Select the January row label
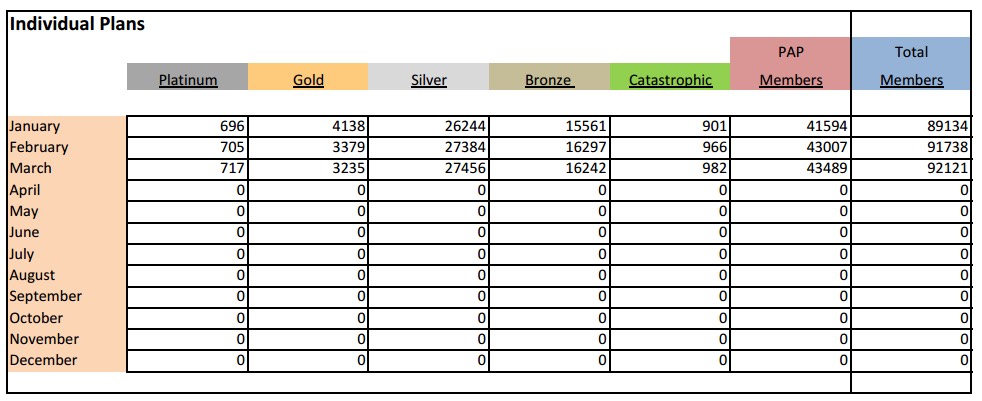 pos(35,126)
